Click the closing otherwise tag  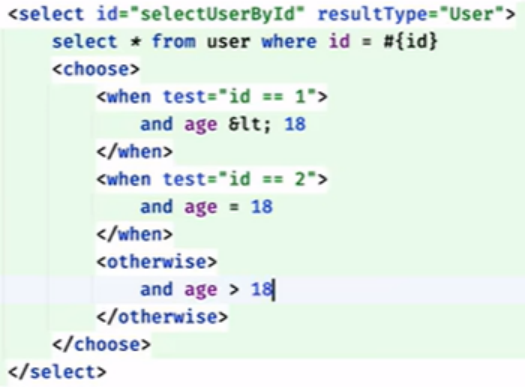[x=162, y=317]
